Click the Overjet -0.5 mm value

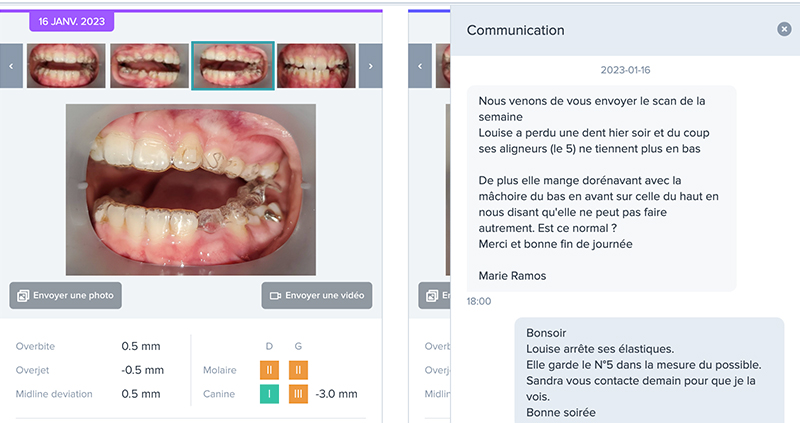[x=139, y=370]
